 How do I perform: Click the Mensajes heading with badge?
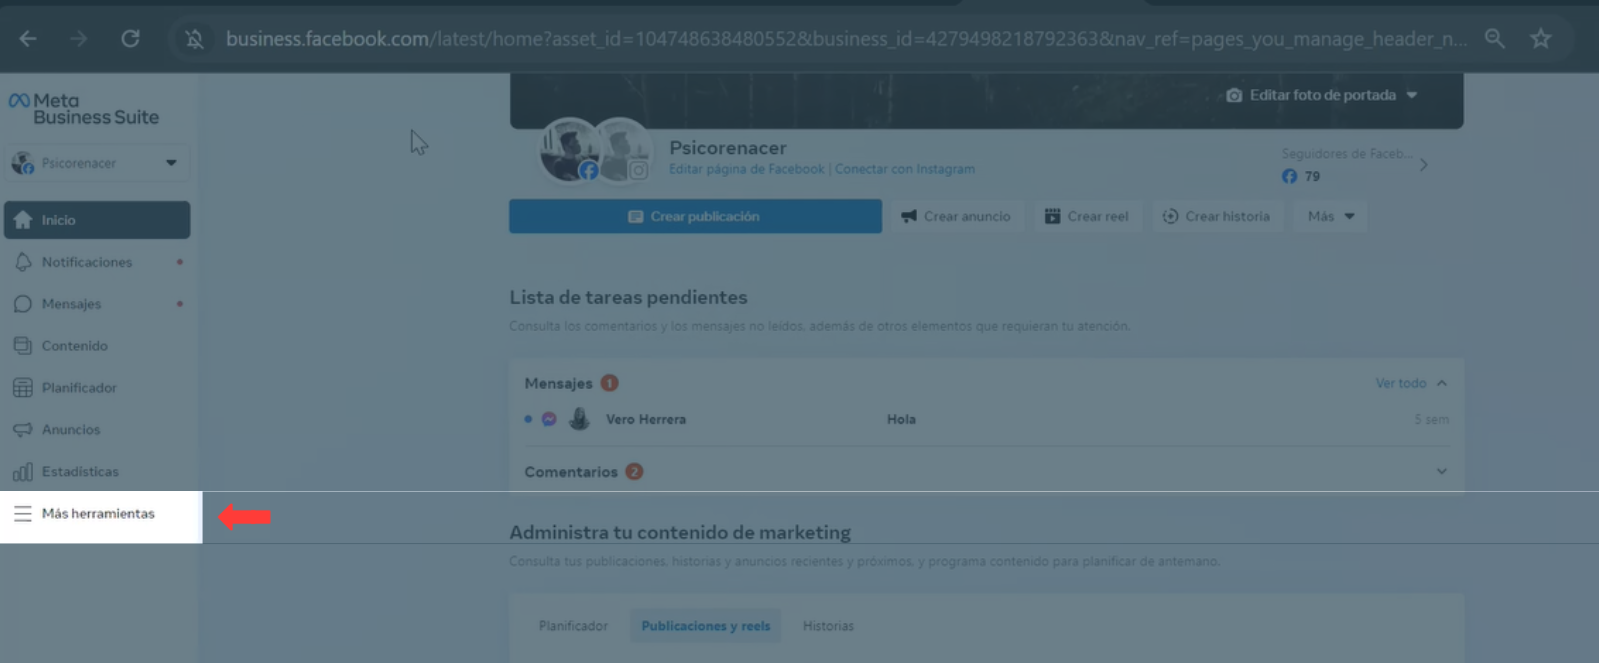coord(571,383)
